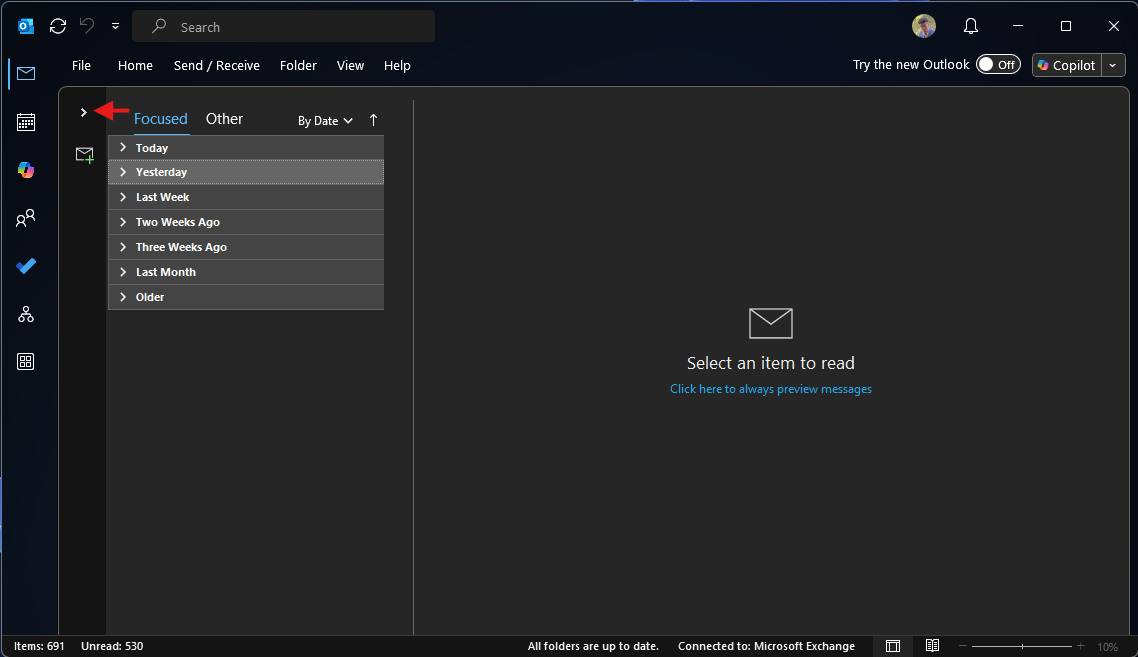Switch to Reading view in status bar
Viewport: 1138px width, 657px height.
tap(932, 646)
